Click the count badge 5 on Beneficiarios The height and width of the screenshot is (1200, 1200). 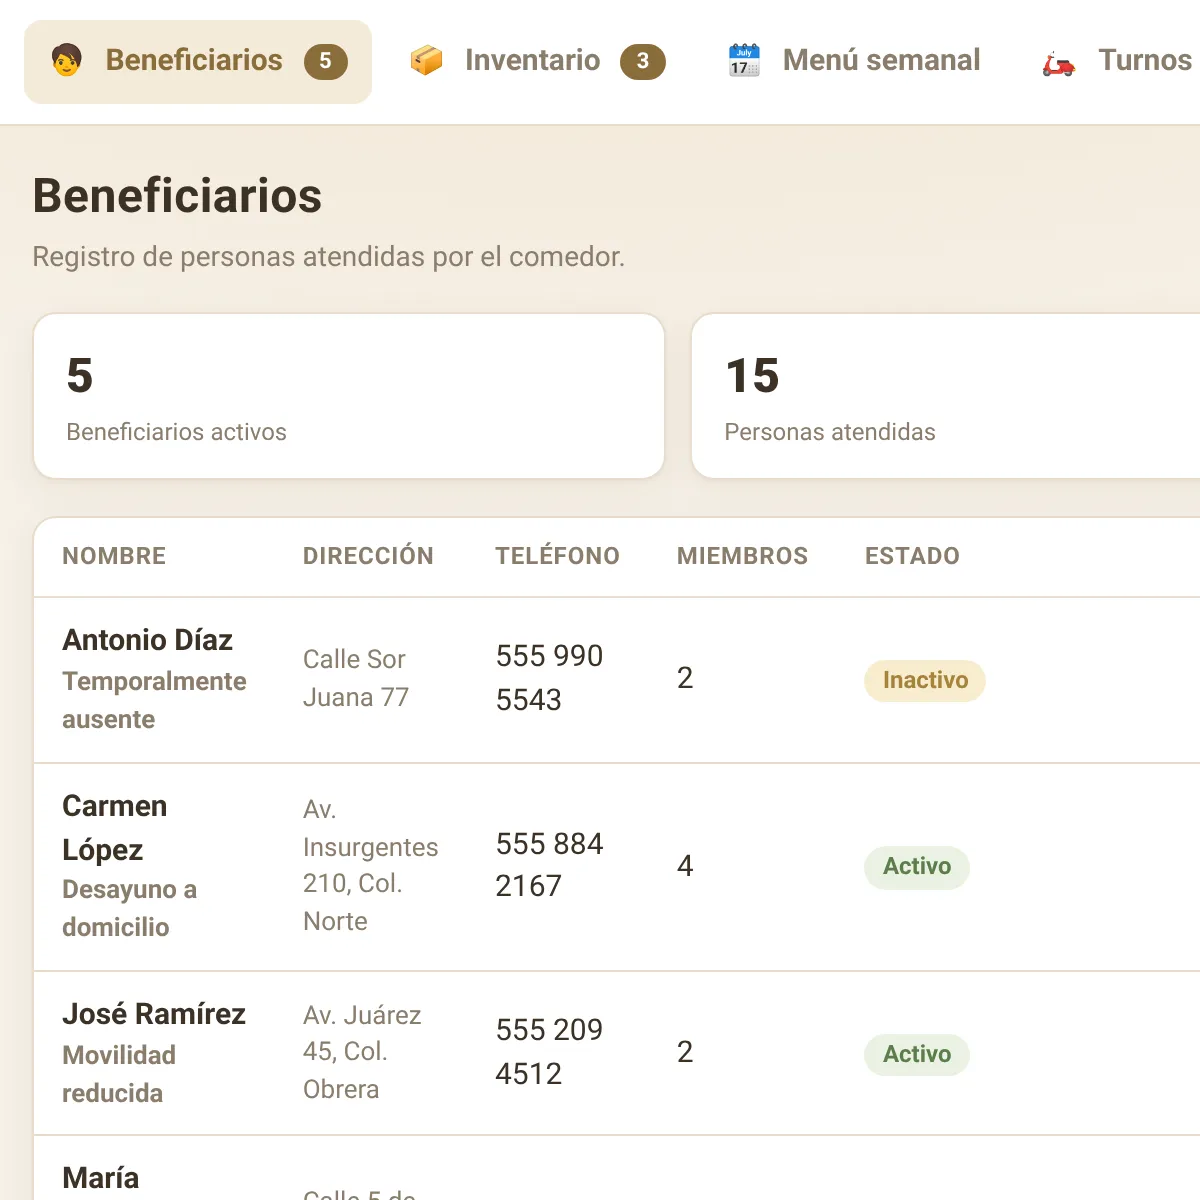(x=326, y=62)
